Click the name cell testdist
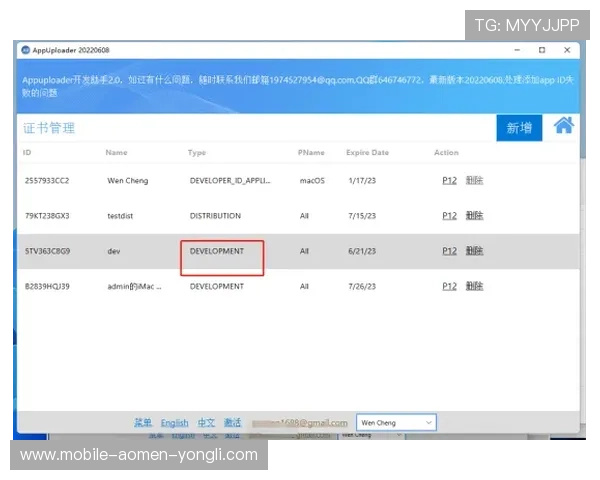The height and width of the screenshot is (480, 600). (120, 216)
